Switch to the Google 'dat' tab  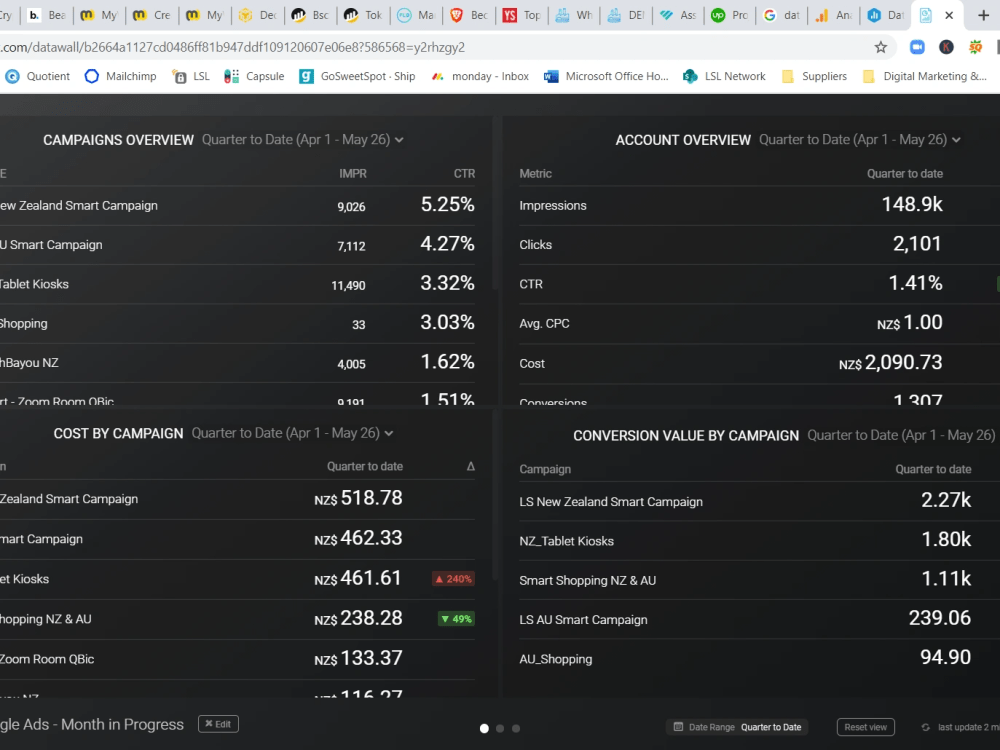tap(781, 15)
